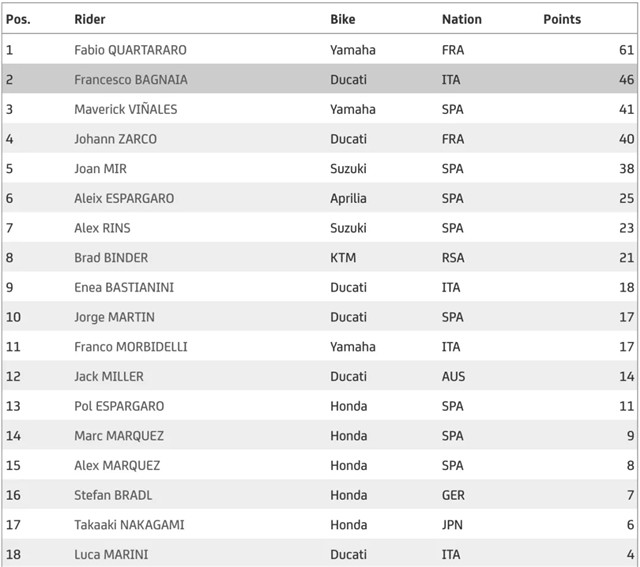Select Takaaki NAKAGAMI's name
The height and width of the screenshot is (567, 640).
tap(129, 525)
